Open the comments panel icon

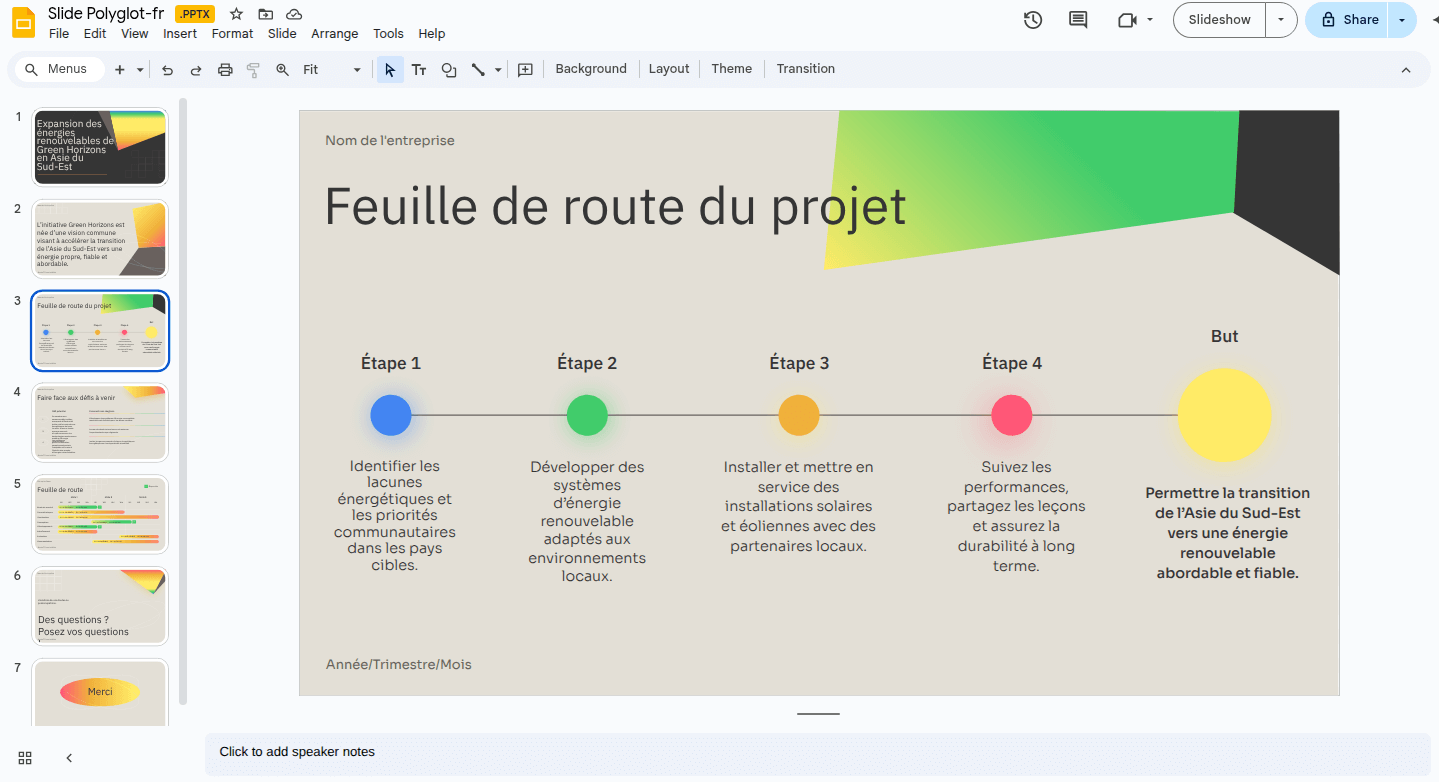click(x=1078, y=20)
